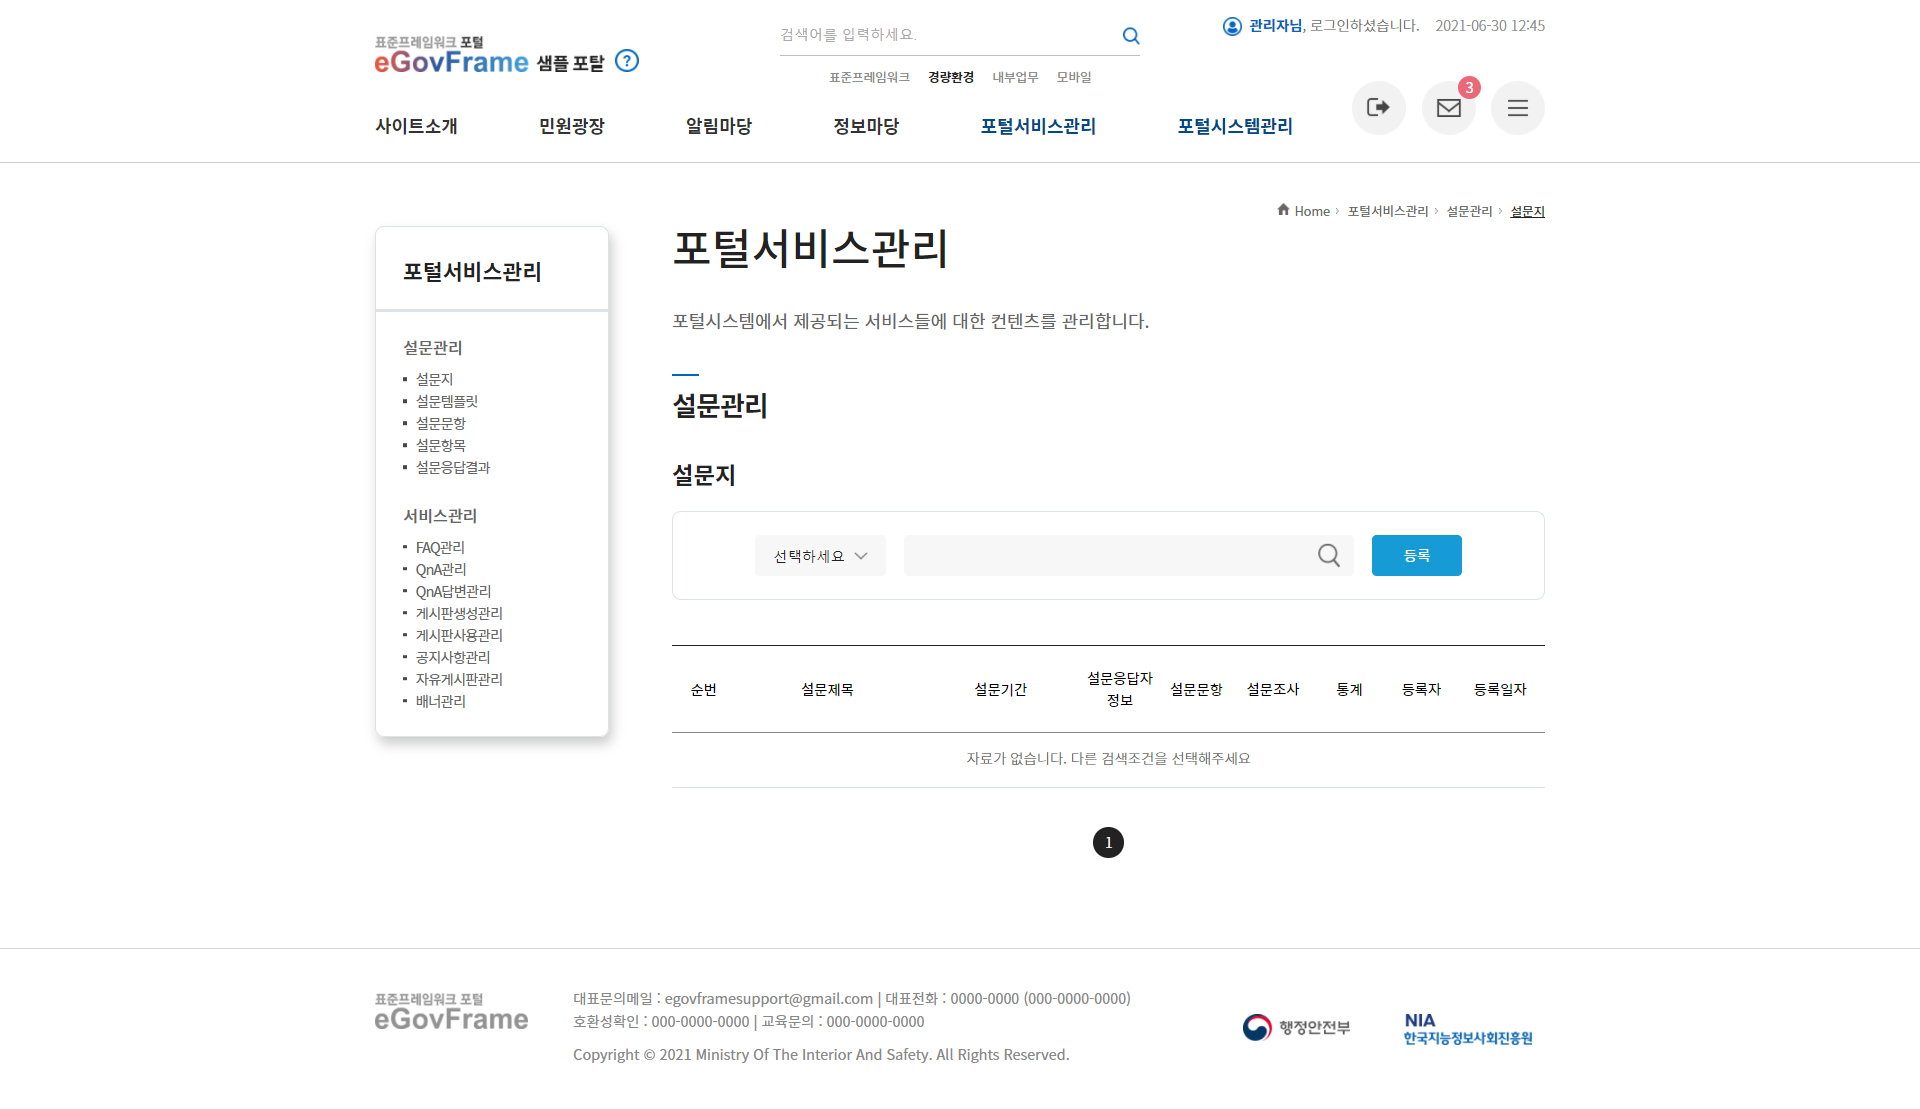Image resolution: width=1920 pixels, height=1109 pixels.
Task: Open the mail notifications envelope icon
Action: click(1448, 108)
